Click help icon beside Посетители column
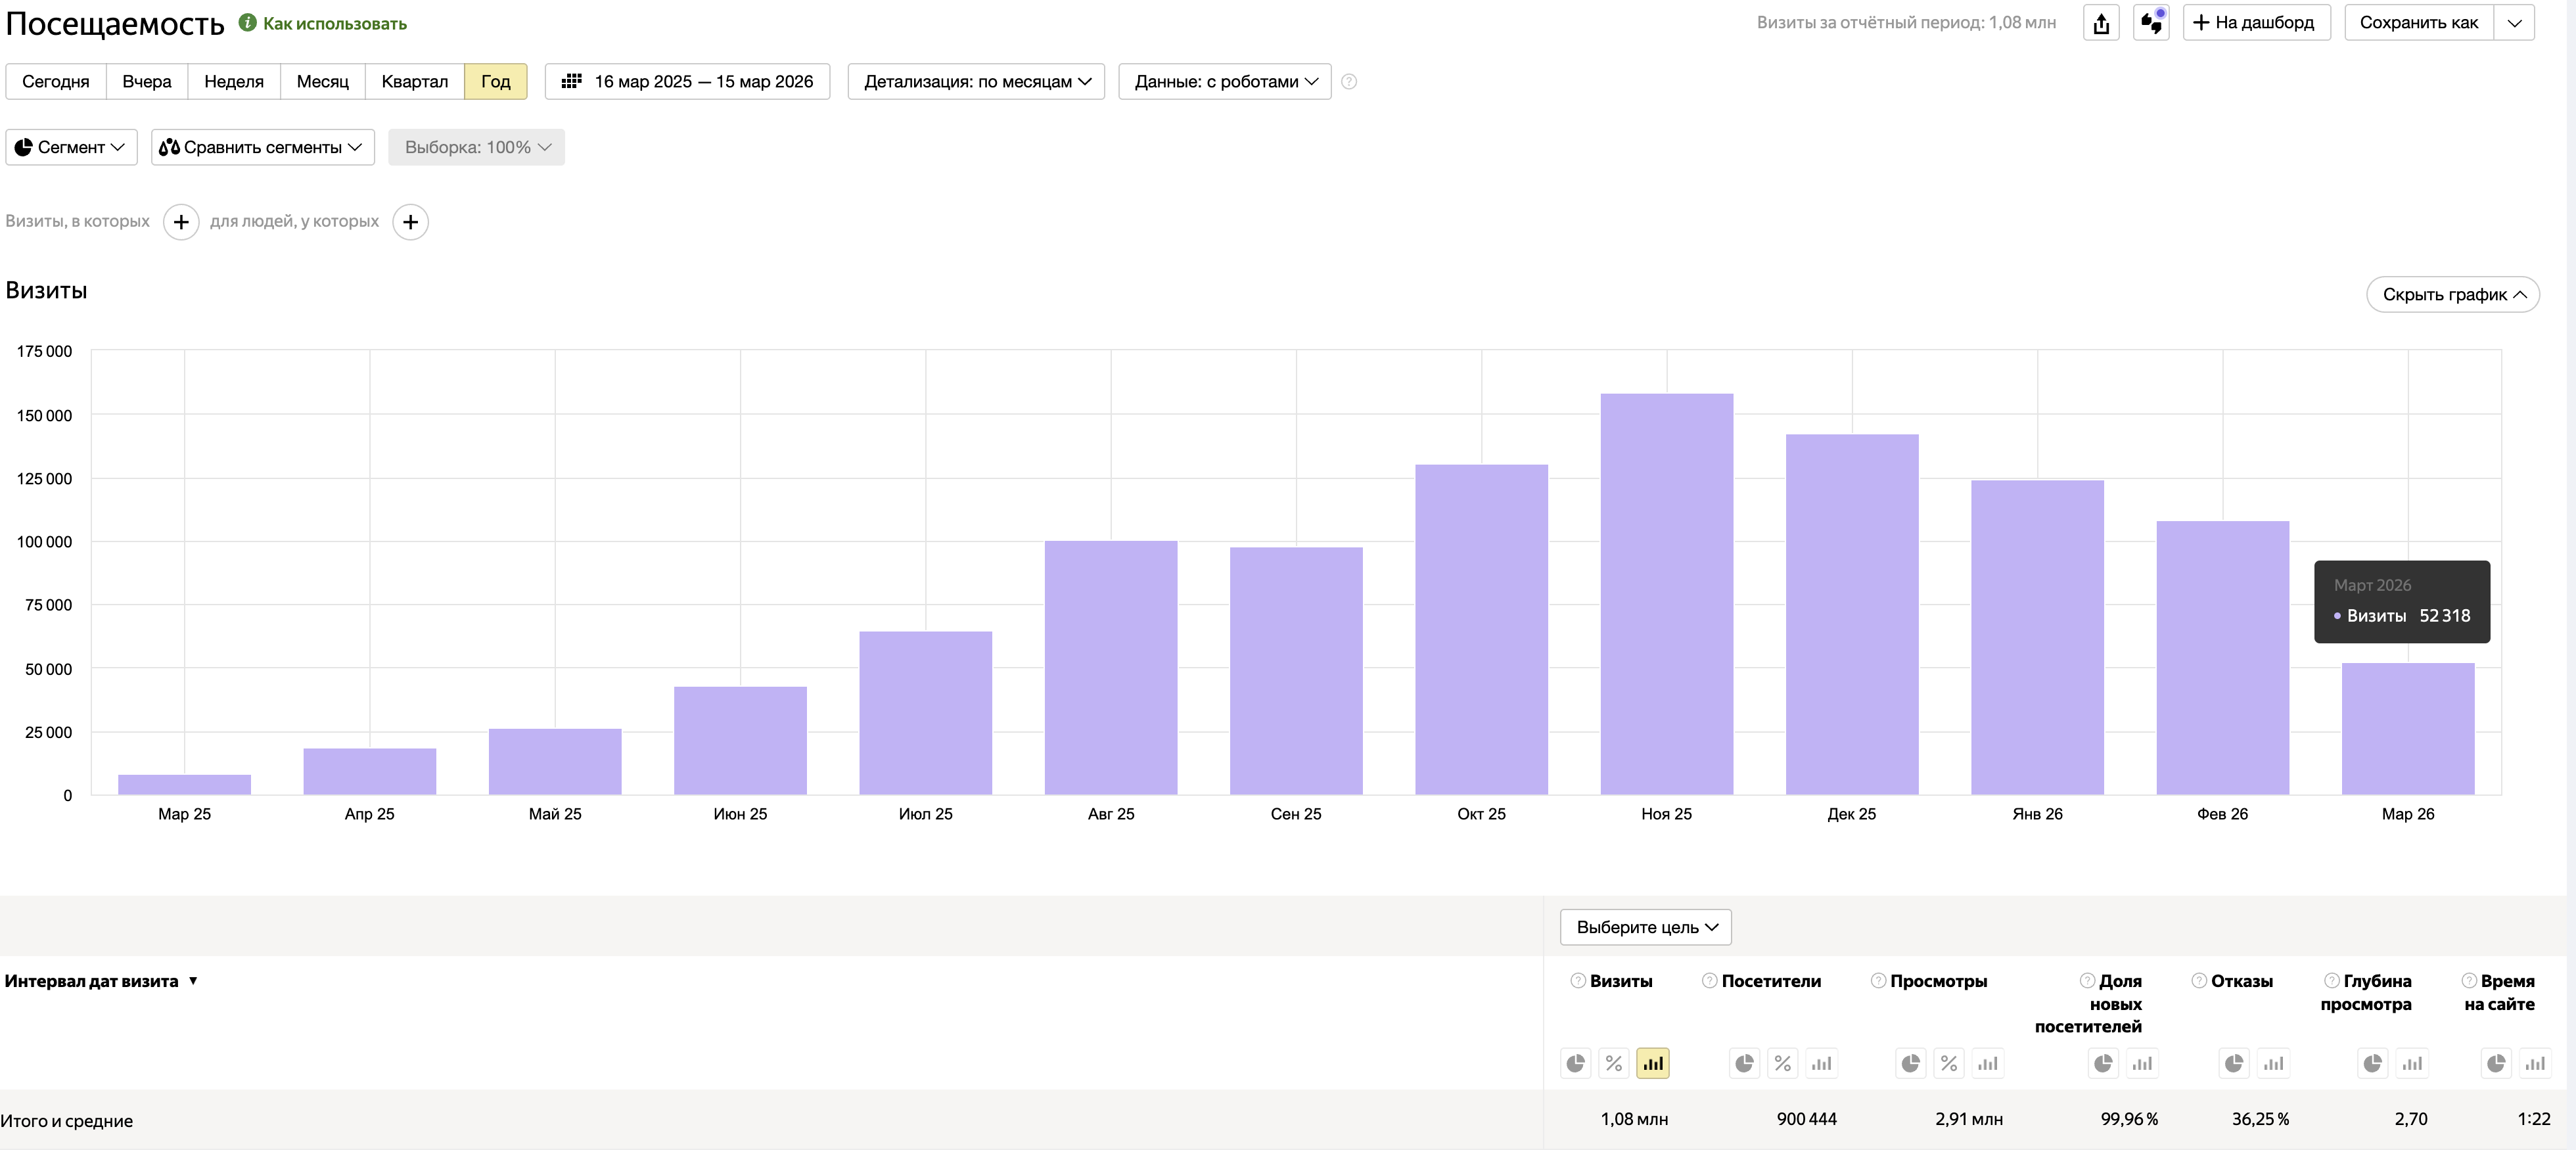The height and width of the screenshot is (1150, 2576). click(x=1709, y=981)
